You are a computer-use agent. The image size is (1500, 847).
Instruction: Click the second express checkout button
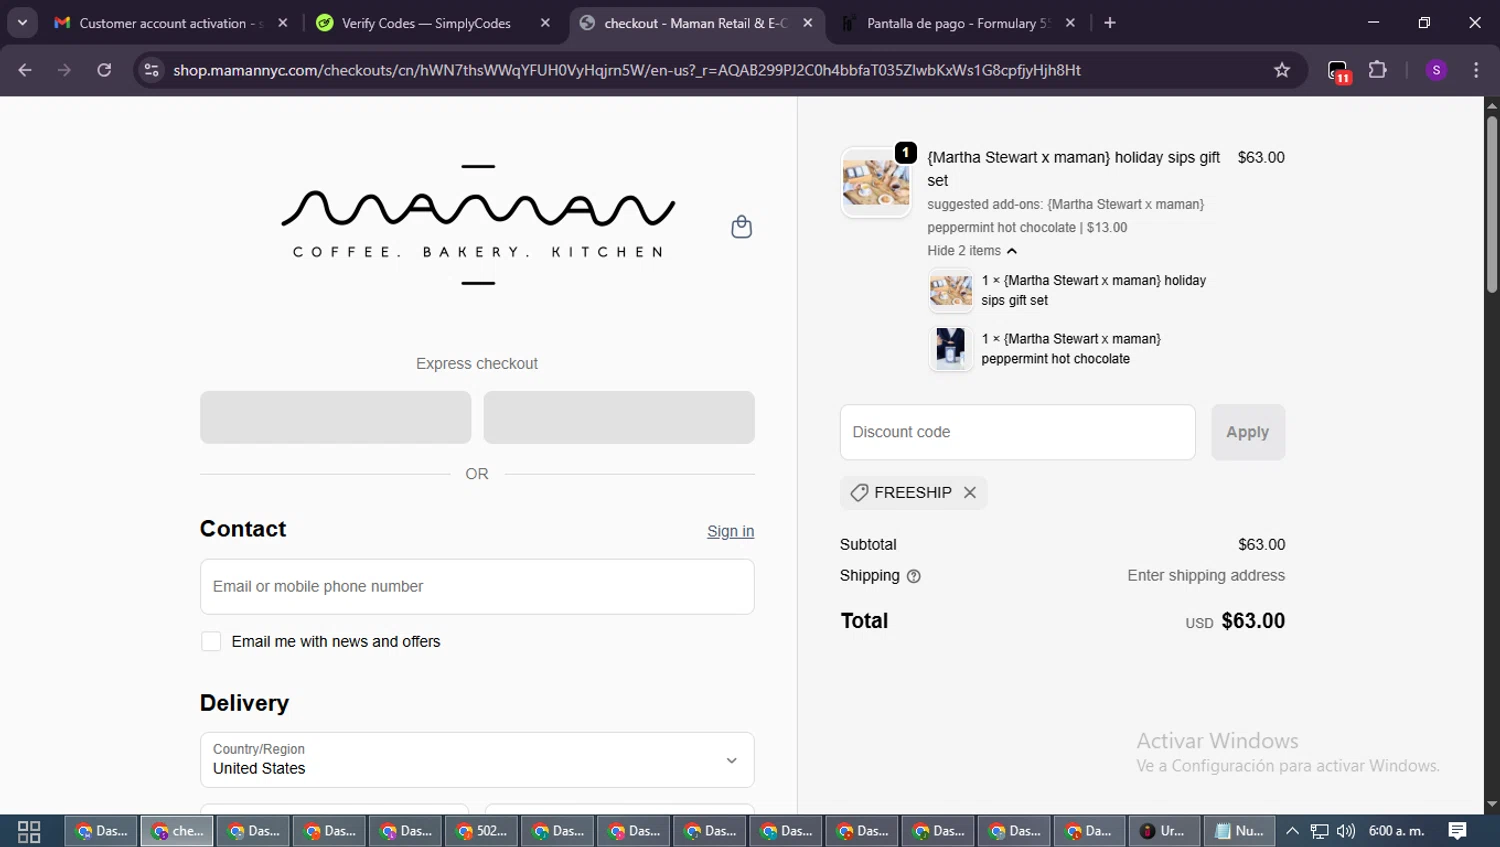(619, 417)
